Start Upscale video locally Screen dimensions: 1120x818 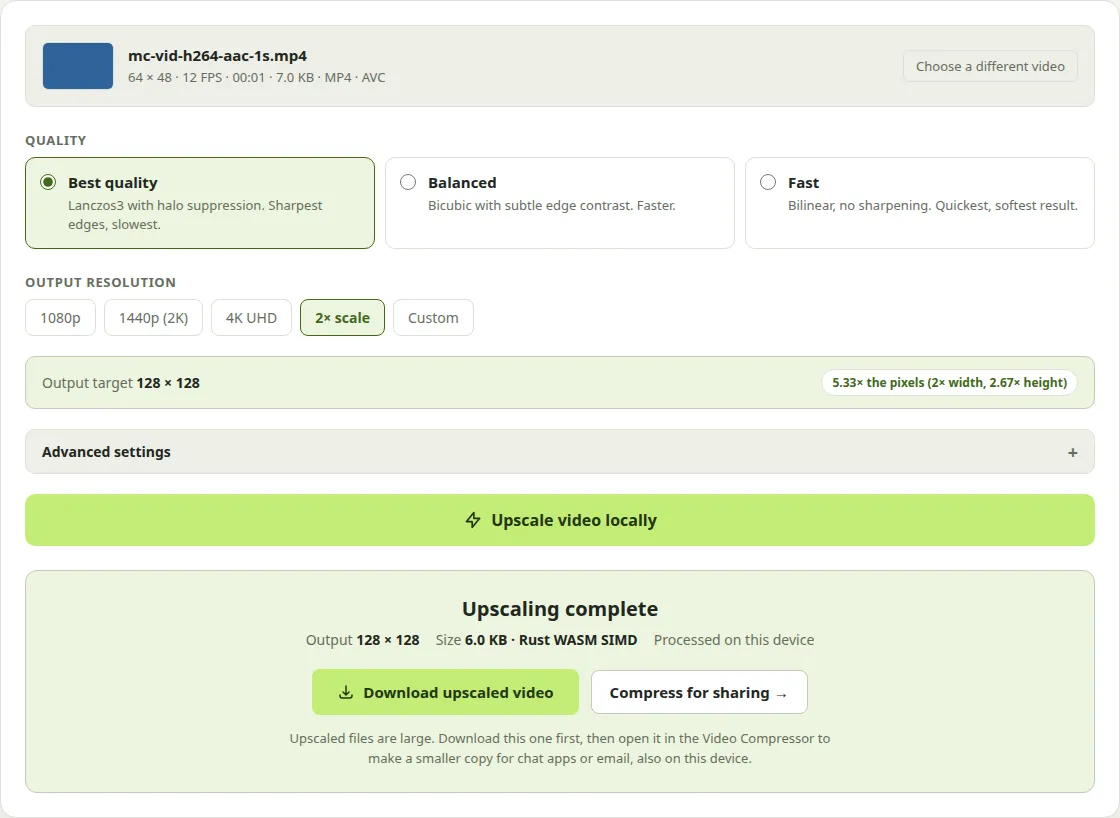point(560,520)
